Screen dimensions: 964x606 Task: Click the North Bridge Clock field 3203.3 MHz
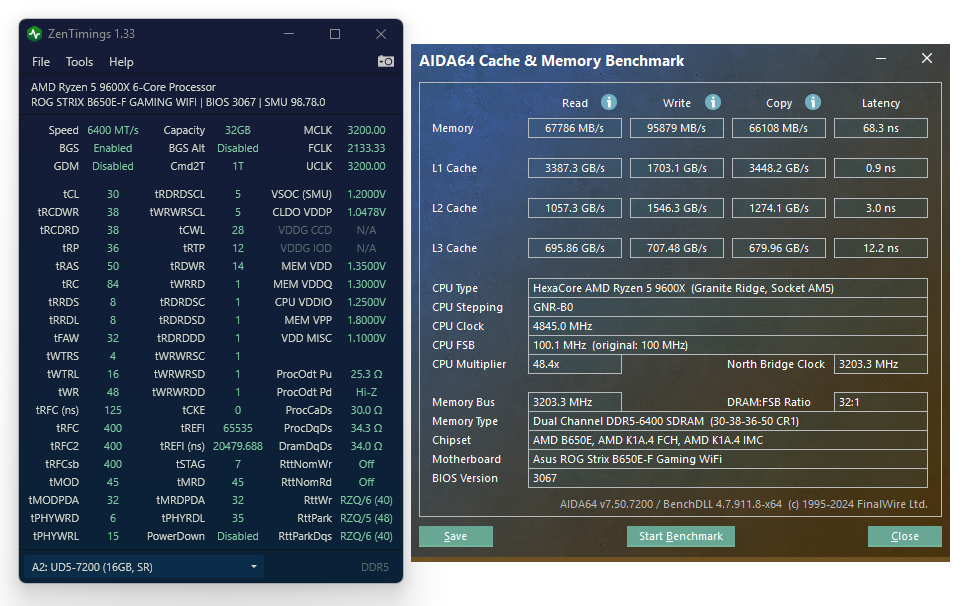[x=881, y=364]
